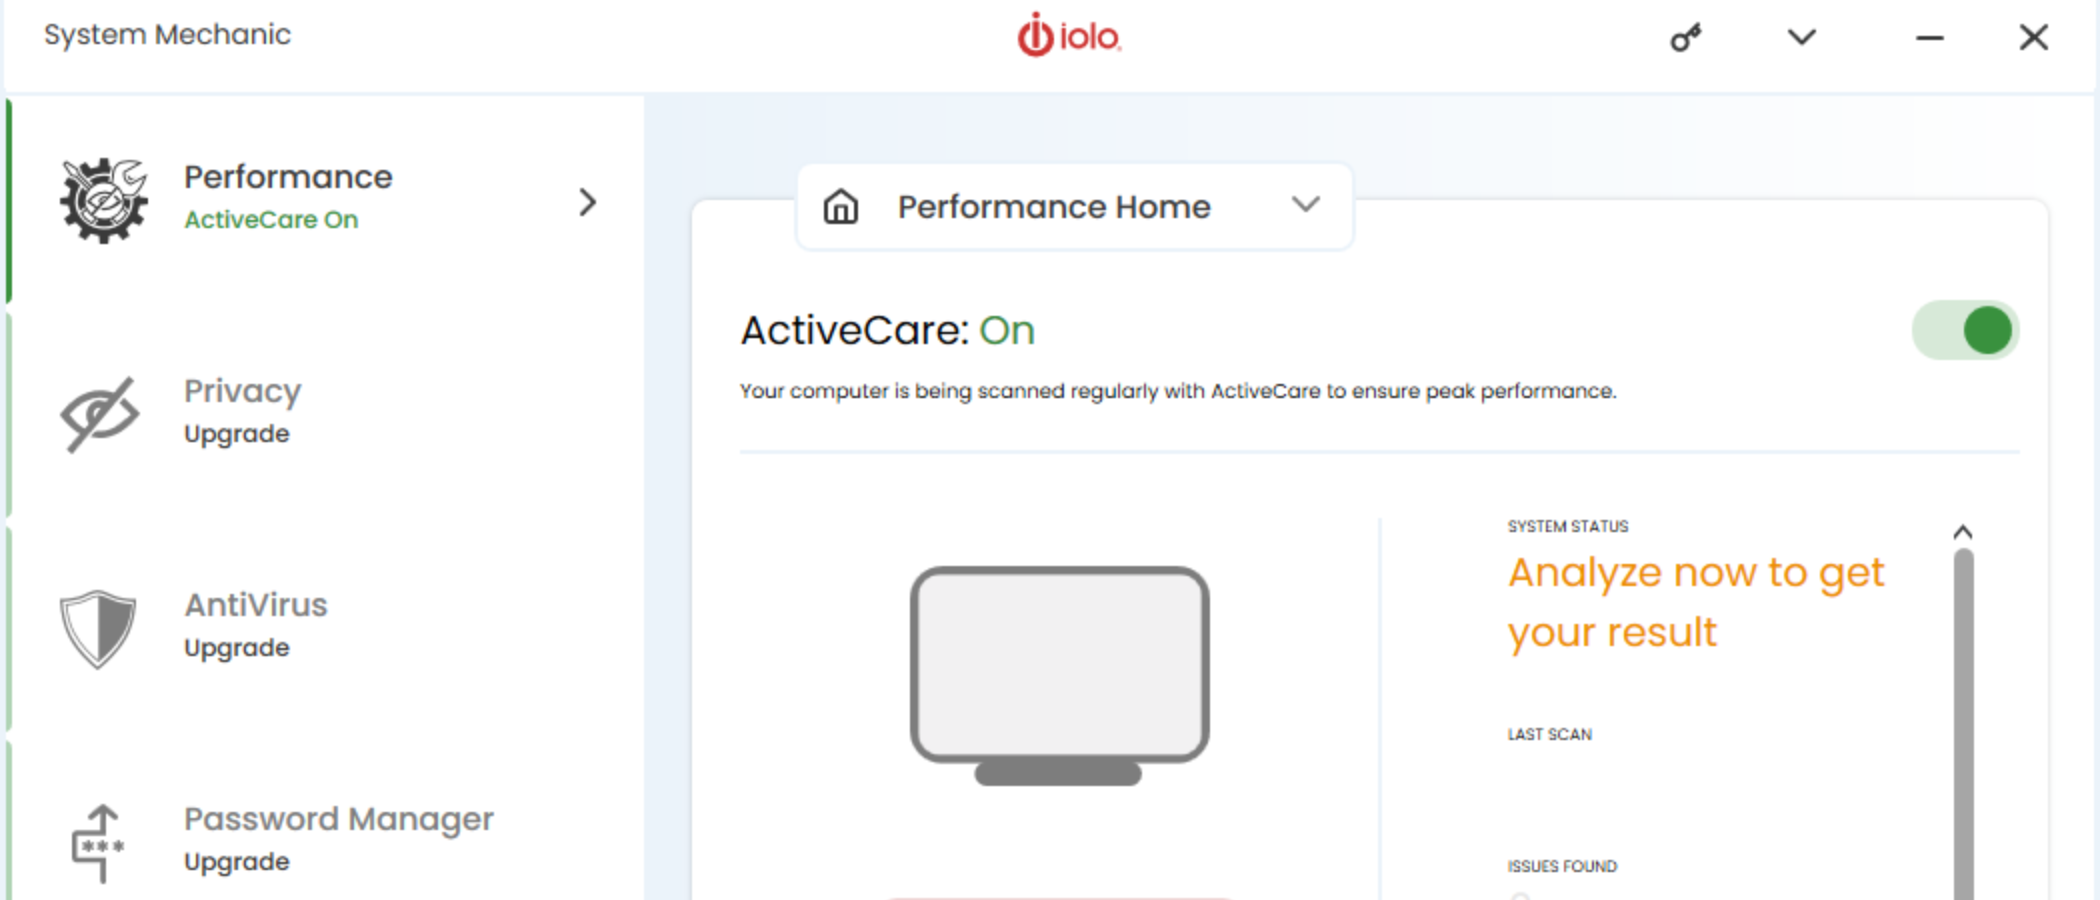This screenshot has width=2100, height=900.
Task: Open the AntiVirus shield icon
Action: (x=98, y=628)
